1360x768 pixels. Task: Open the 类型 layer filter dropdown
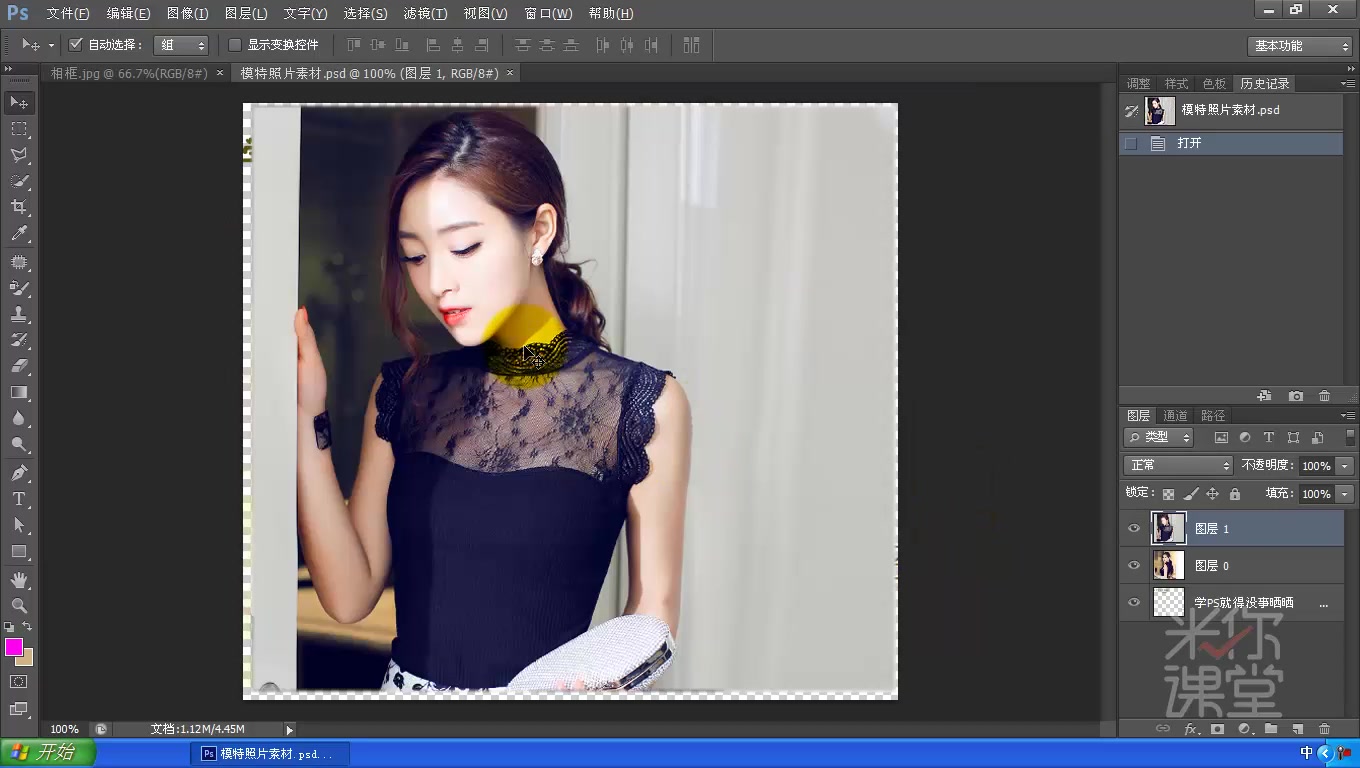point(1159,437)
